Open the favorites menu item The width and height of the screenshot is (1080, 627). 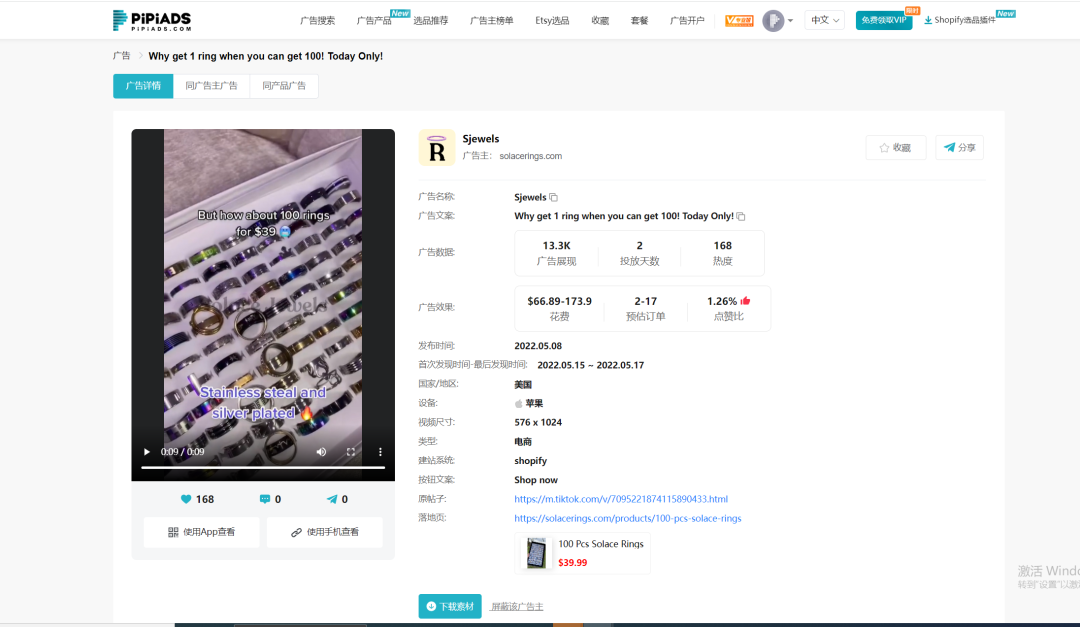(600, 21)
